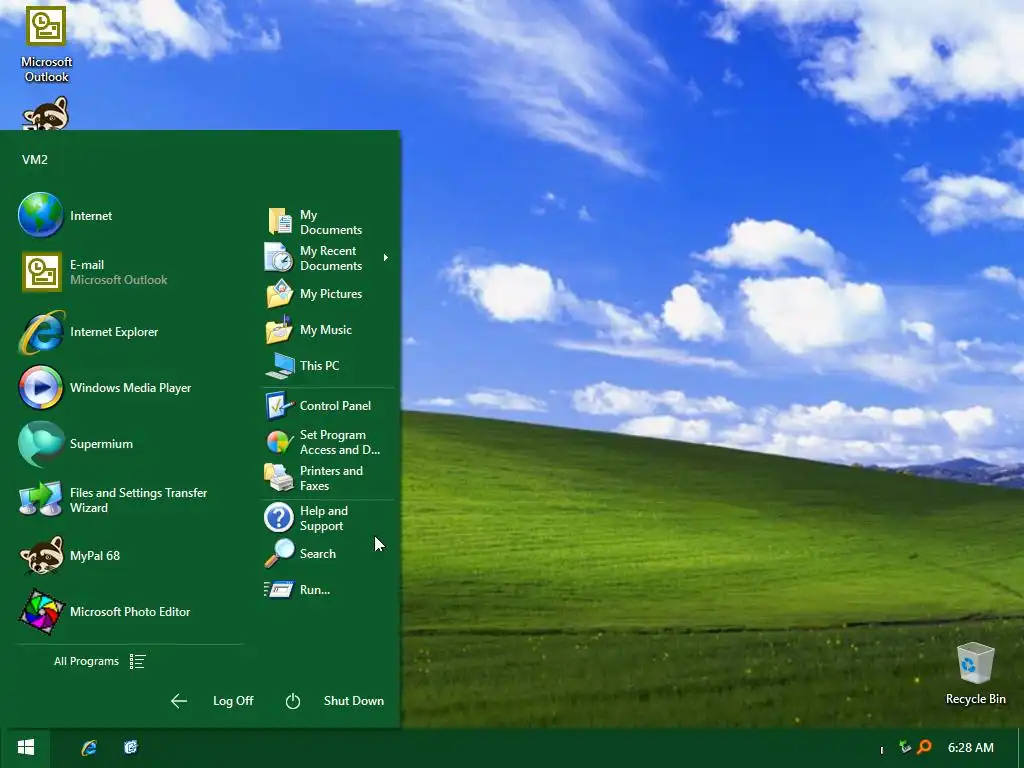1024x768 pixels.
Task: Click second pinned taskbar icon next to IE
Action: tap(131, 747)
